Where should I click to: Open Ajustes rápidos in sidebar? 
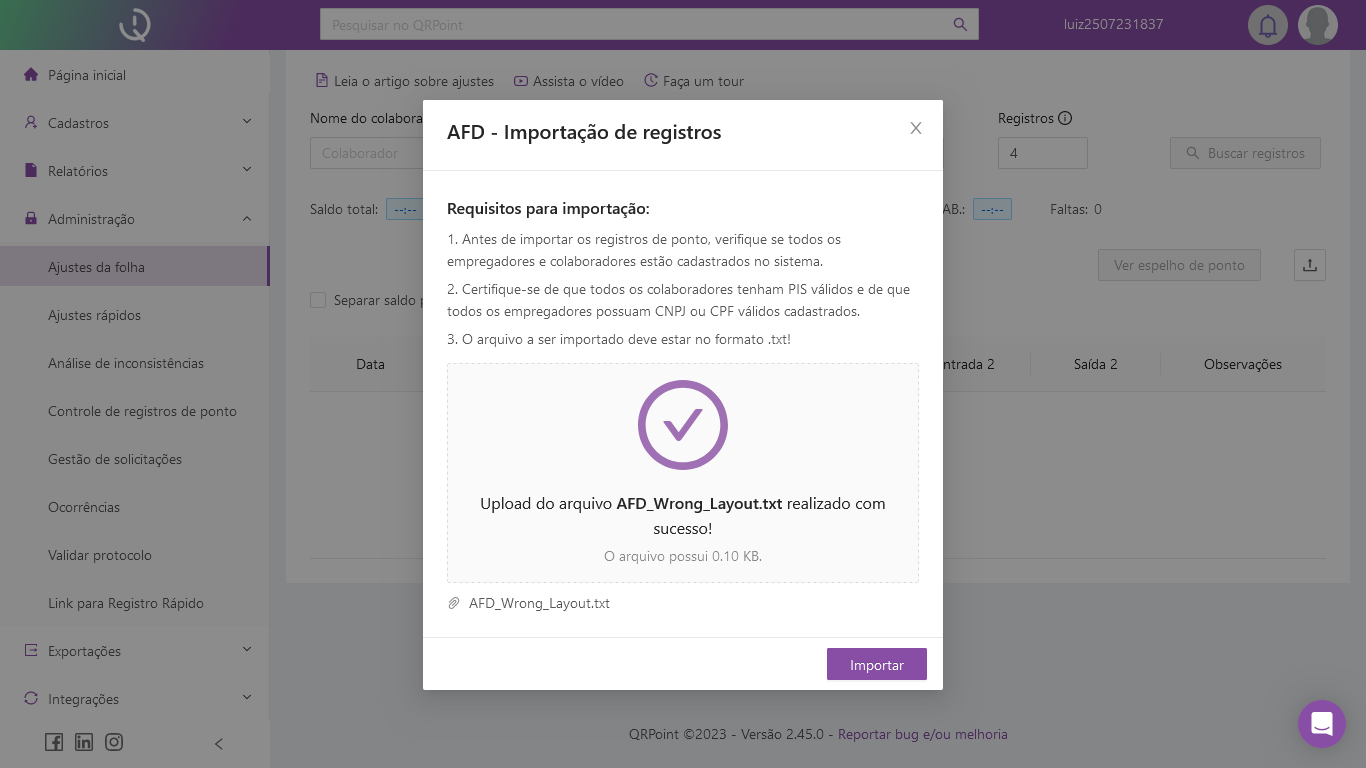(94, 315)
